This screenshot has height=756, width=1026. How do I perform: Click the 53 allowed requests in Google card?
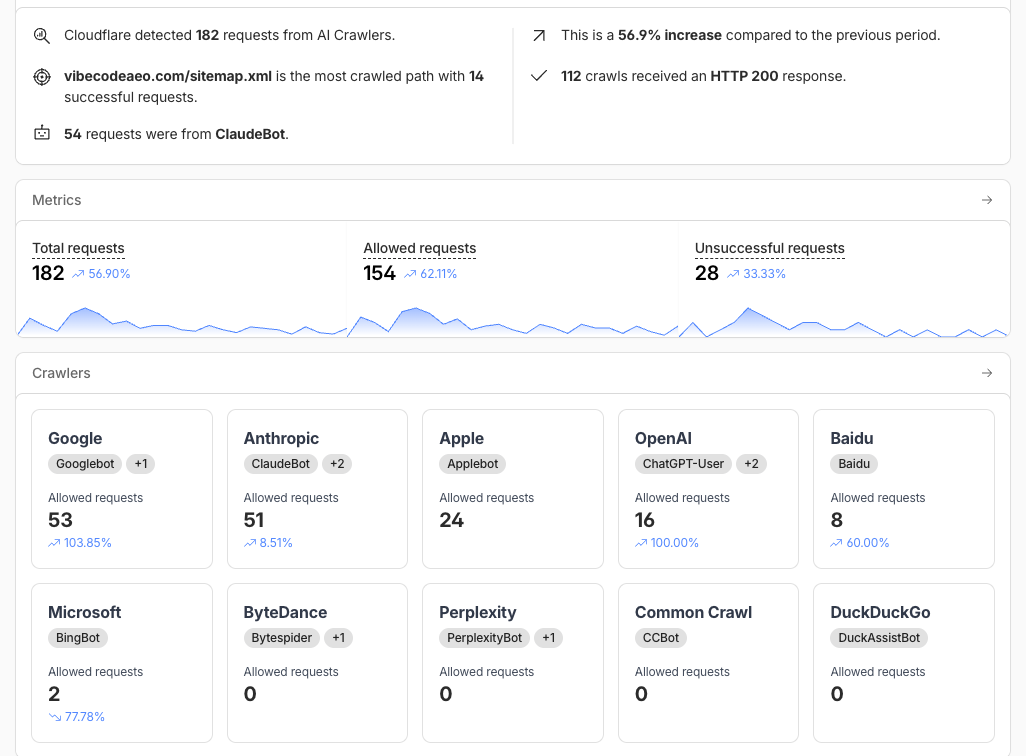60,520
